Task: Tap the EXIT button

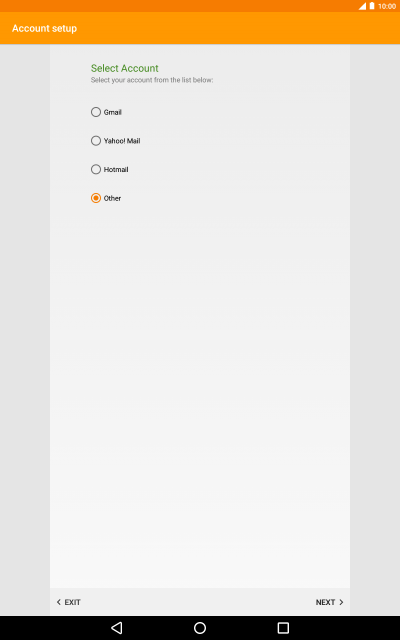Action: pyautogui.click(x=69, y=602)
